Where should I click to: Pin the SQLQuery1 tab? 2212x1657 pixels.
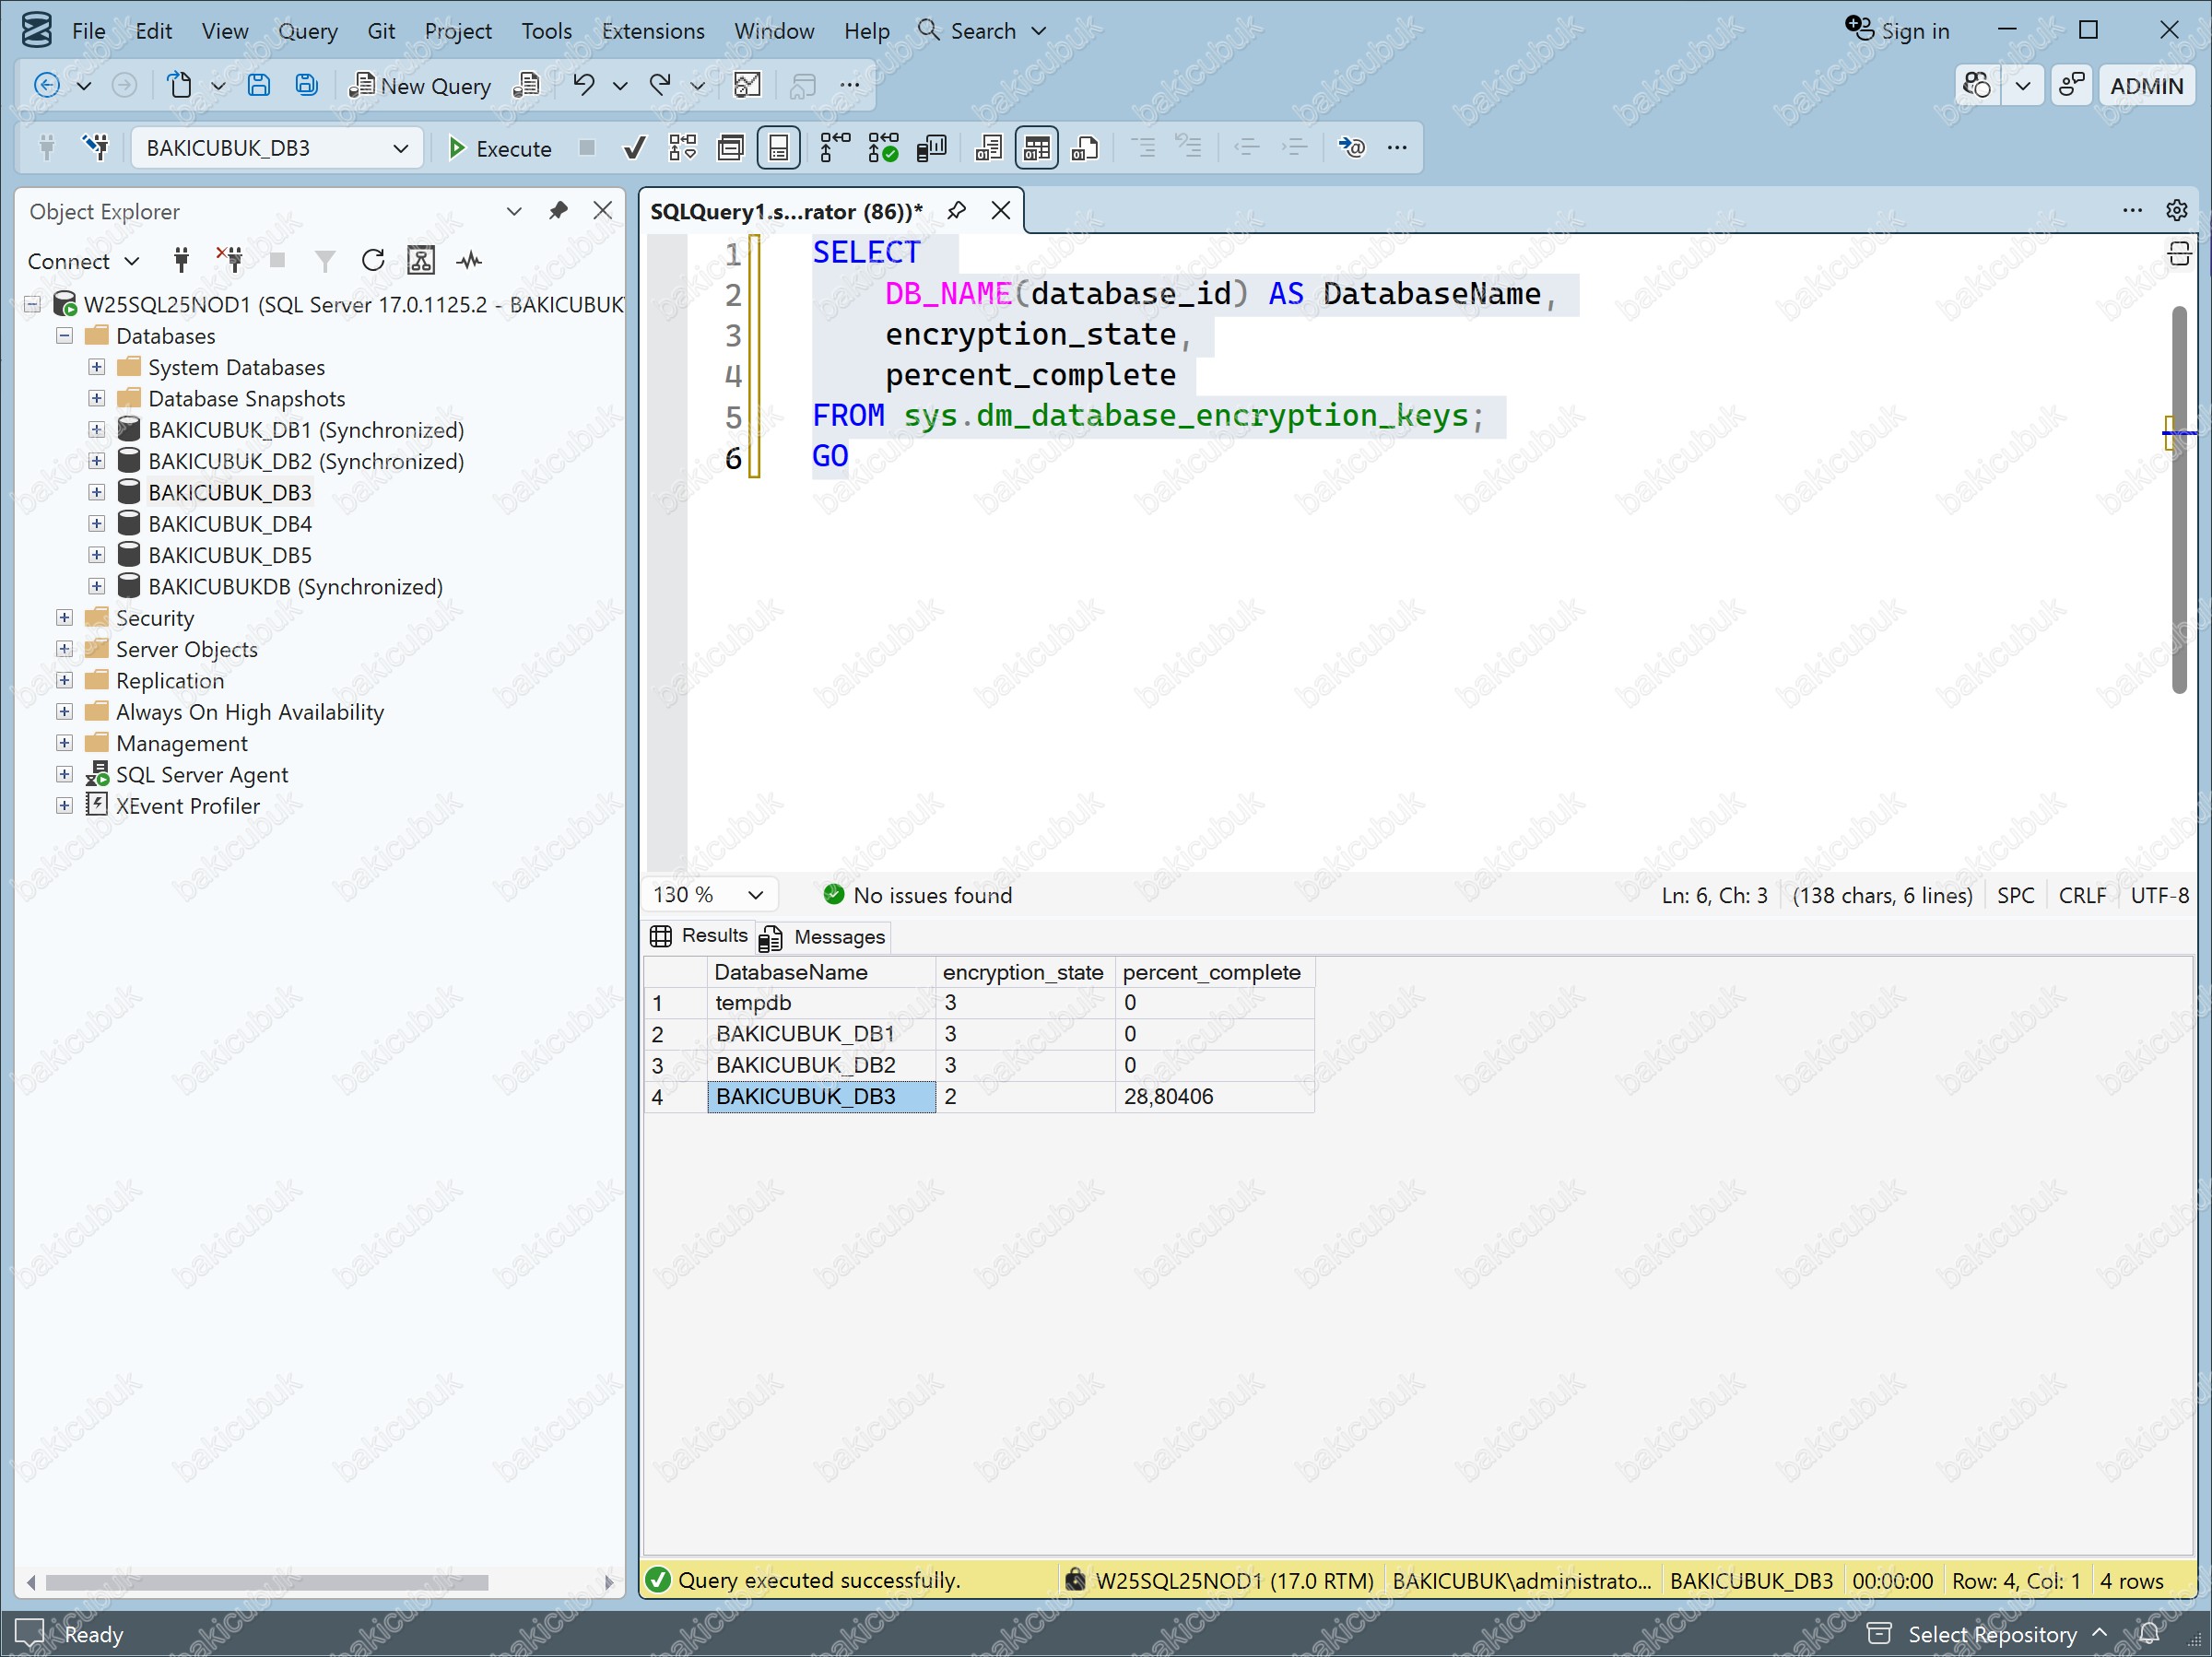point(956,211)
